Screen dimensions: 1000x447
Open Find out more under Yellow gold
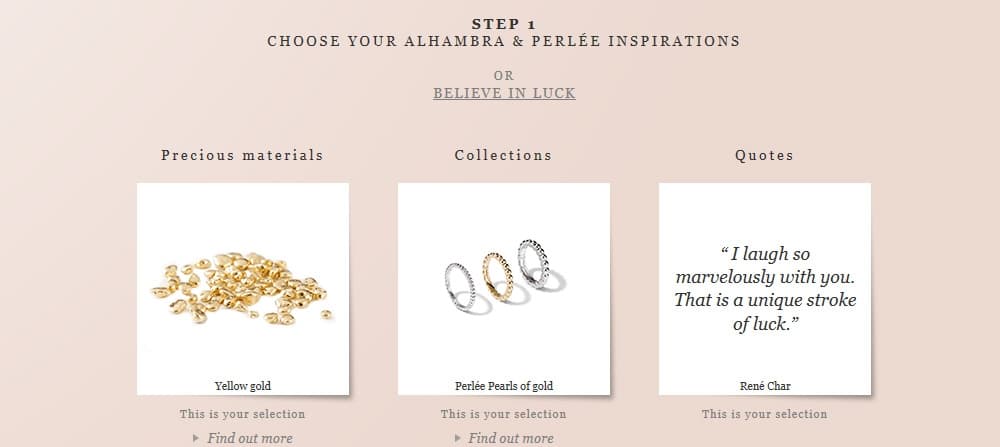(249, 438)
